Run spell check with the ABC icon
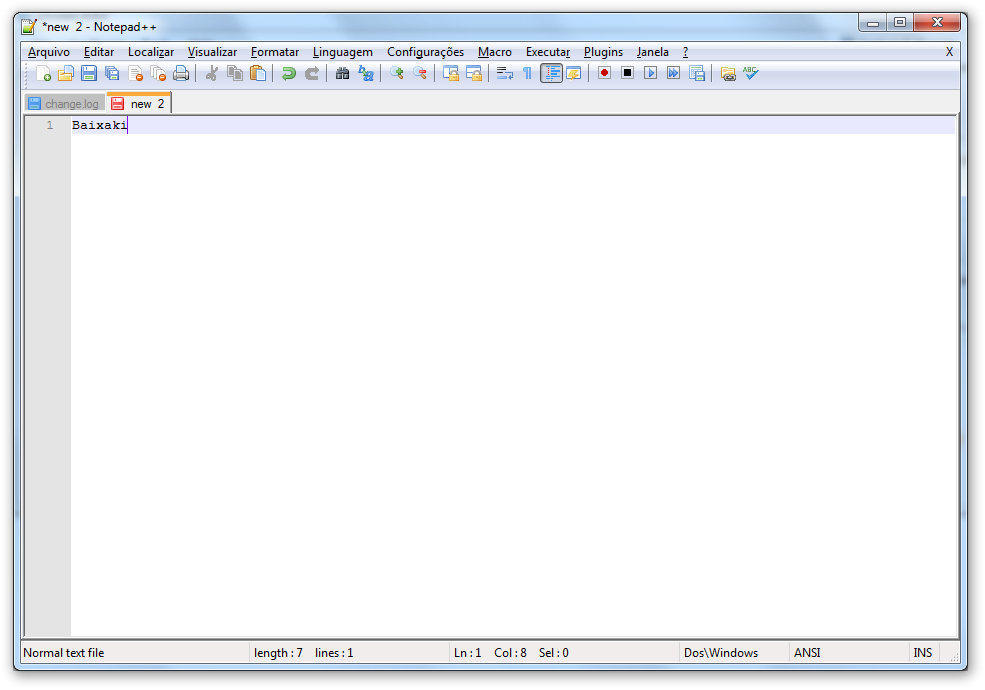Screen dimensions: 985x690 (751, 74)
